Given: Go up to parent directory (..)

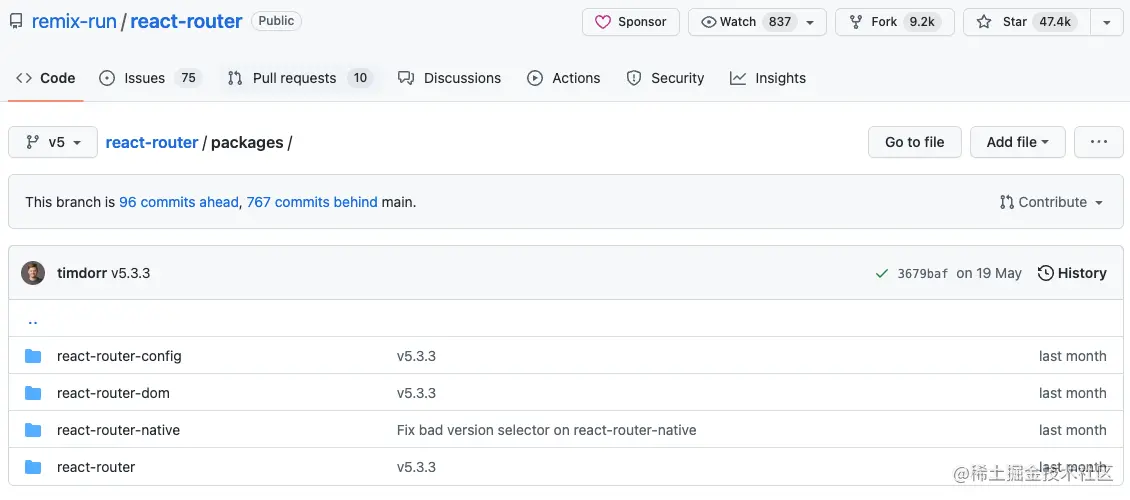Looking at the screenshot, I should (32, 320).
